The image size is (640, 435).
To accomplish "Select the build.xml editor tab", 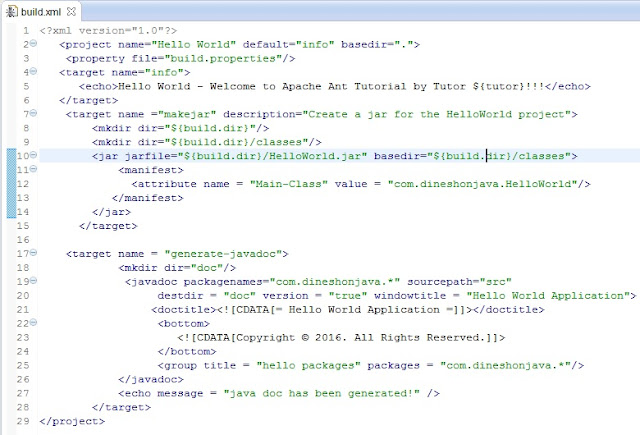I will coord(41,11).
